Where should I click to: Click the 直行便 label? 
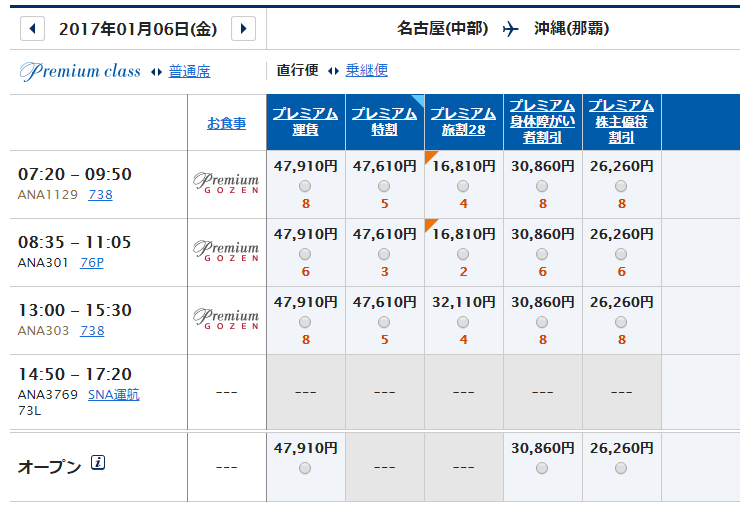(298, 71)
